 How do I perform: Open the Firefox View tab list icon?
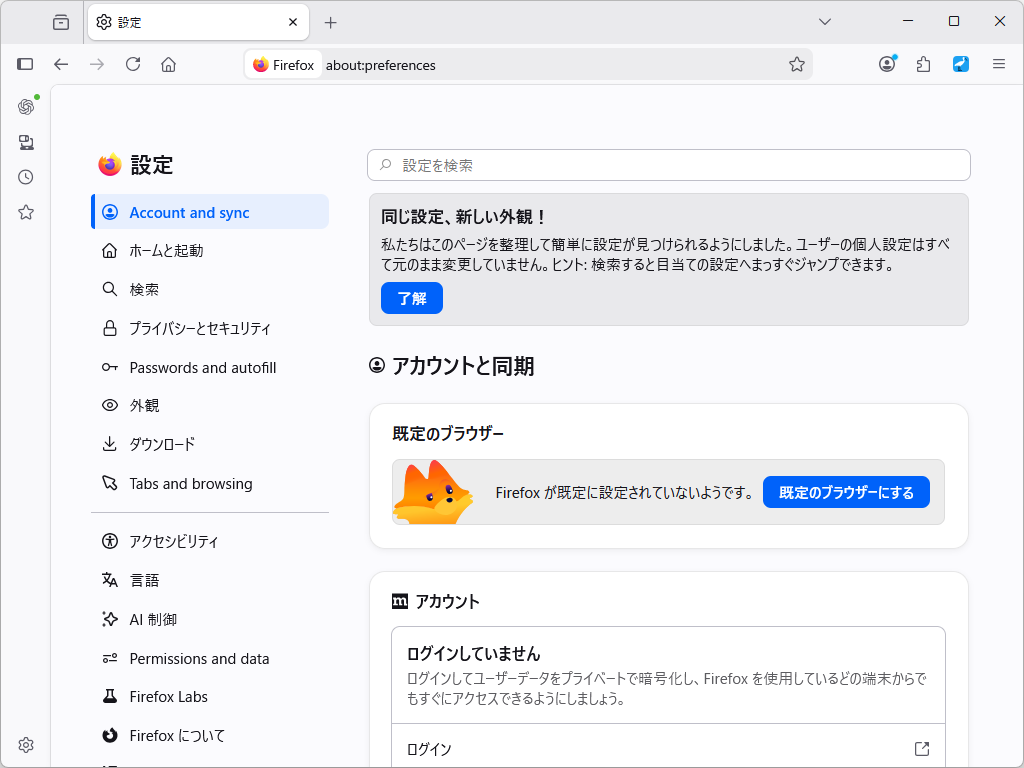pos(61,22)
